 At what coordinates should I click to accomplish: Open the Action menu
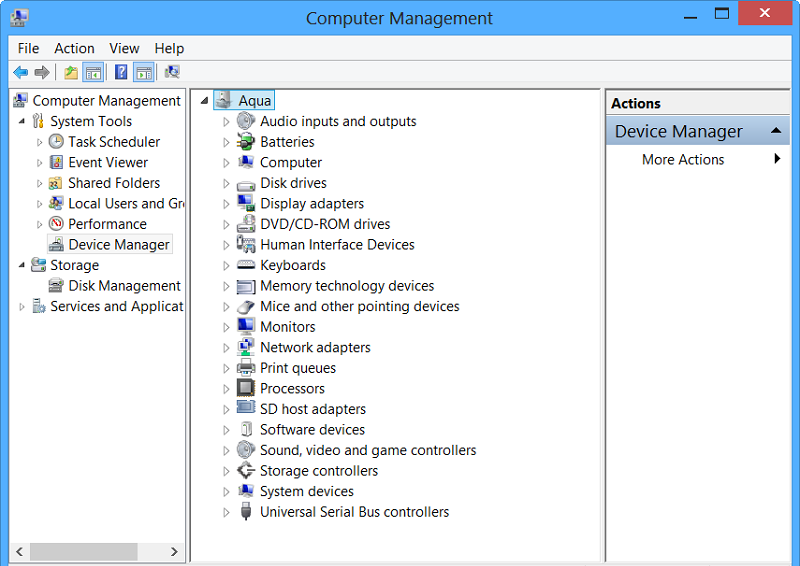click(x=74, y=48)
